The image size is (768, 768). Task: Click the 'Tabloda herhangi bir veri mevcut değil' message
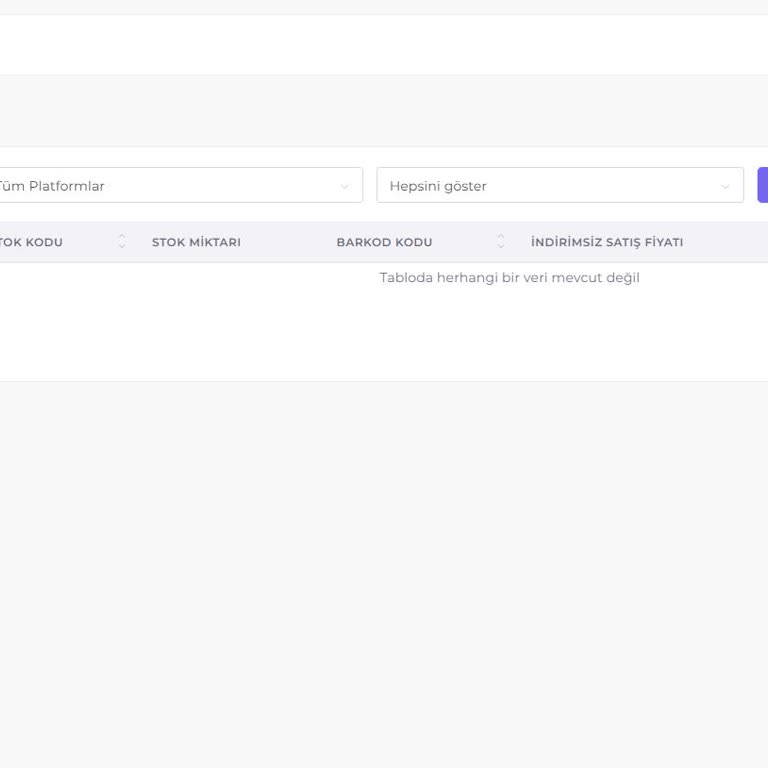click(x=509, y=278)
